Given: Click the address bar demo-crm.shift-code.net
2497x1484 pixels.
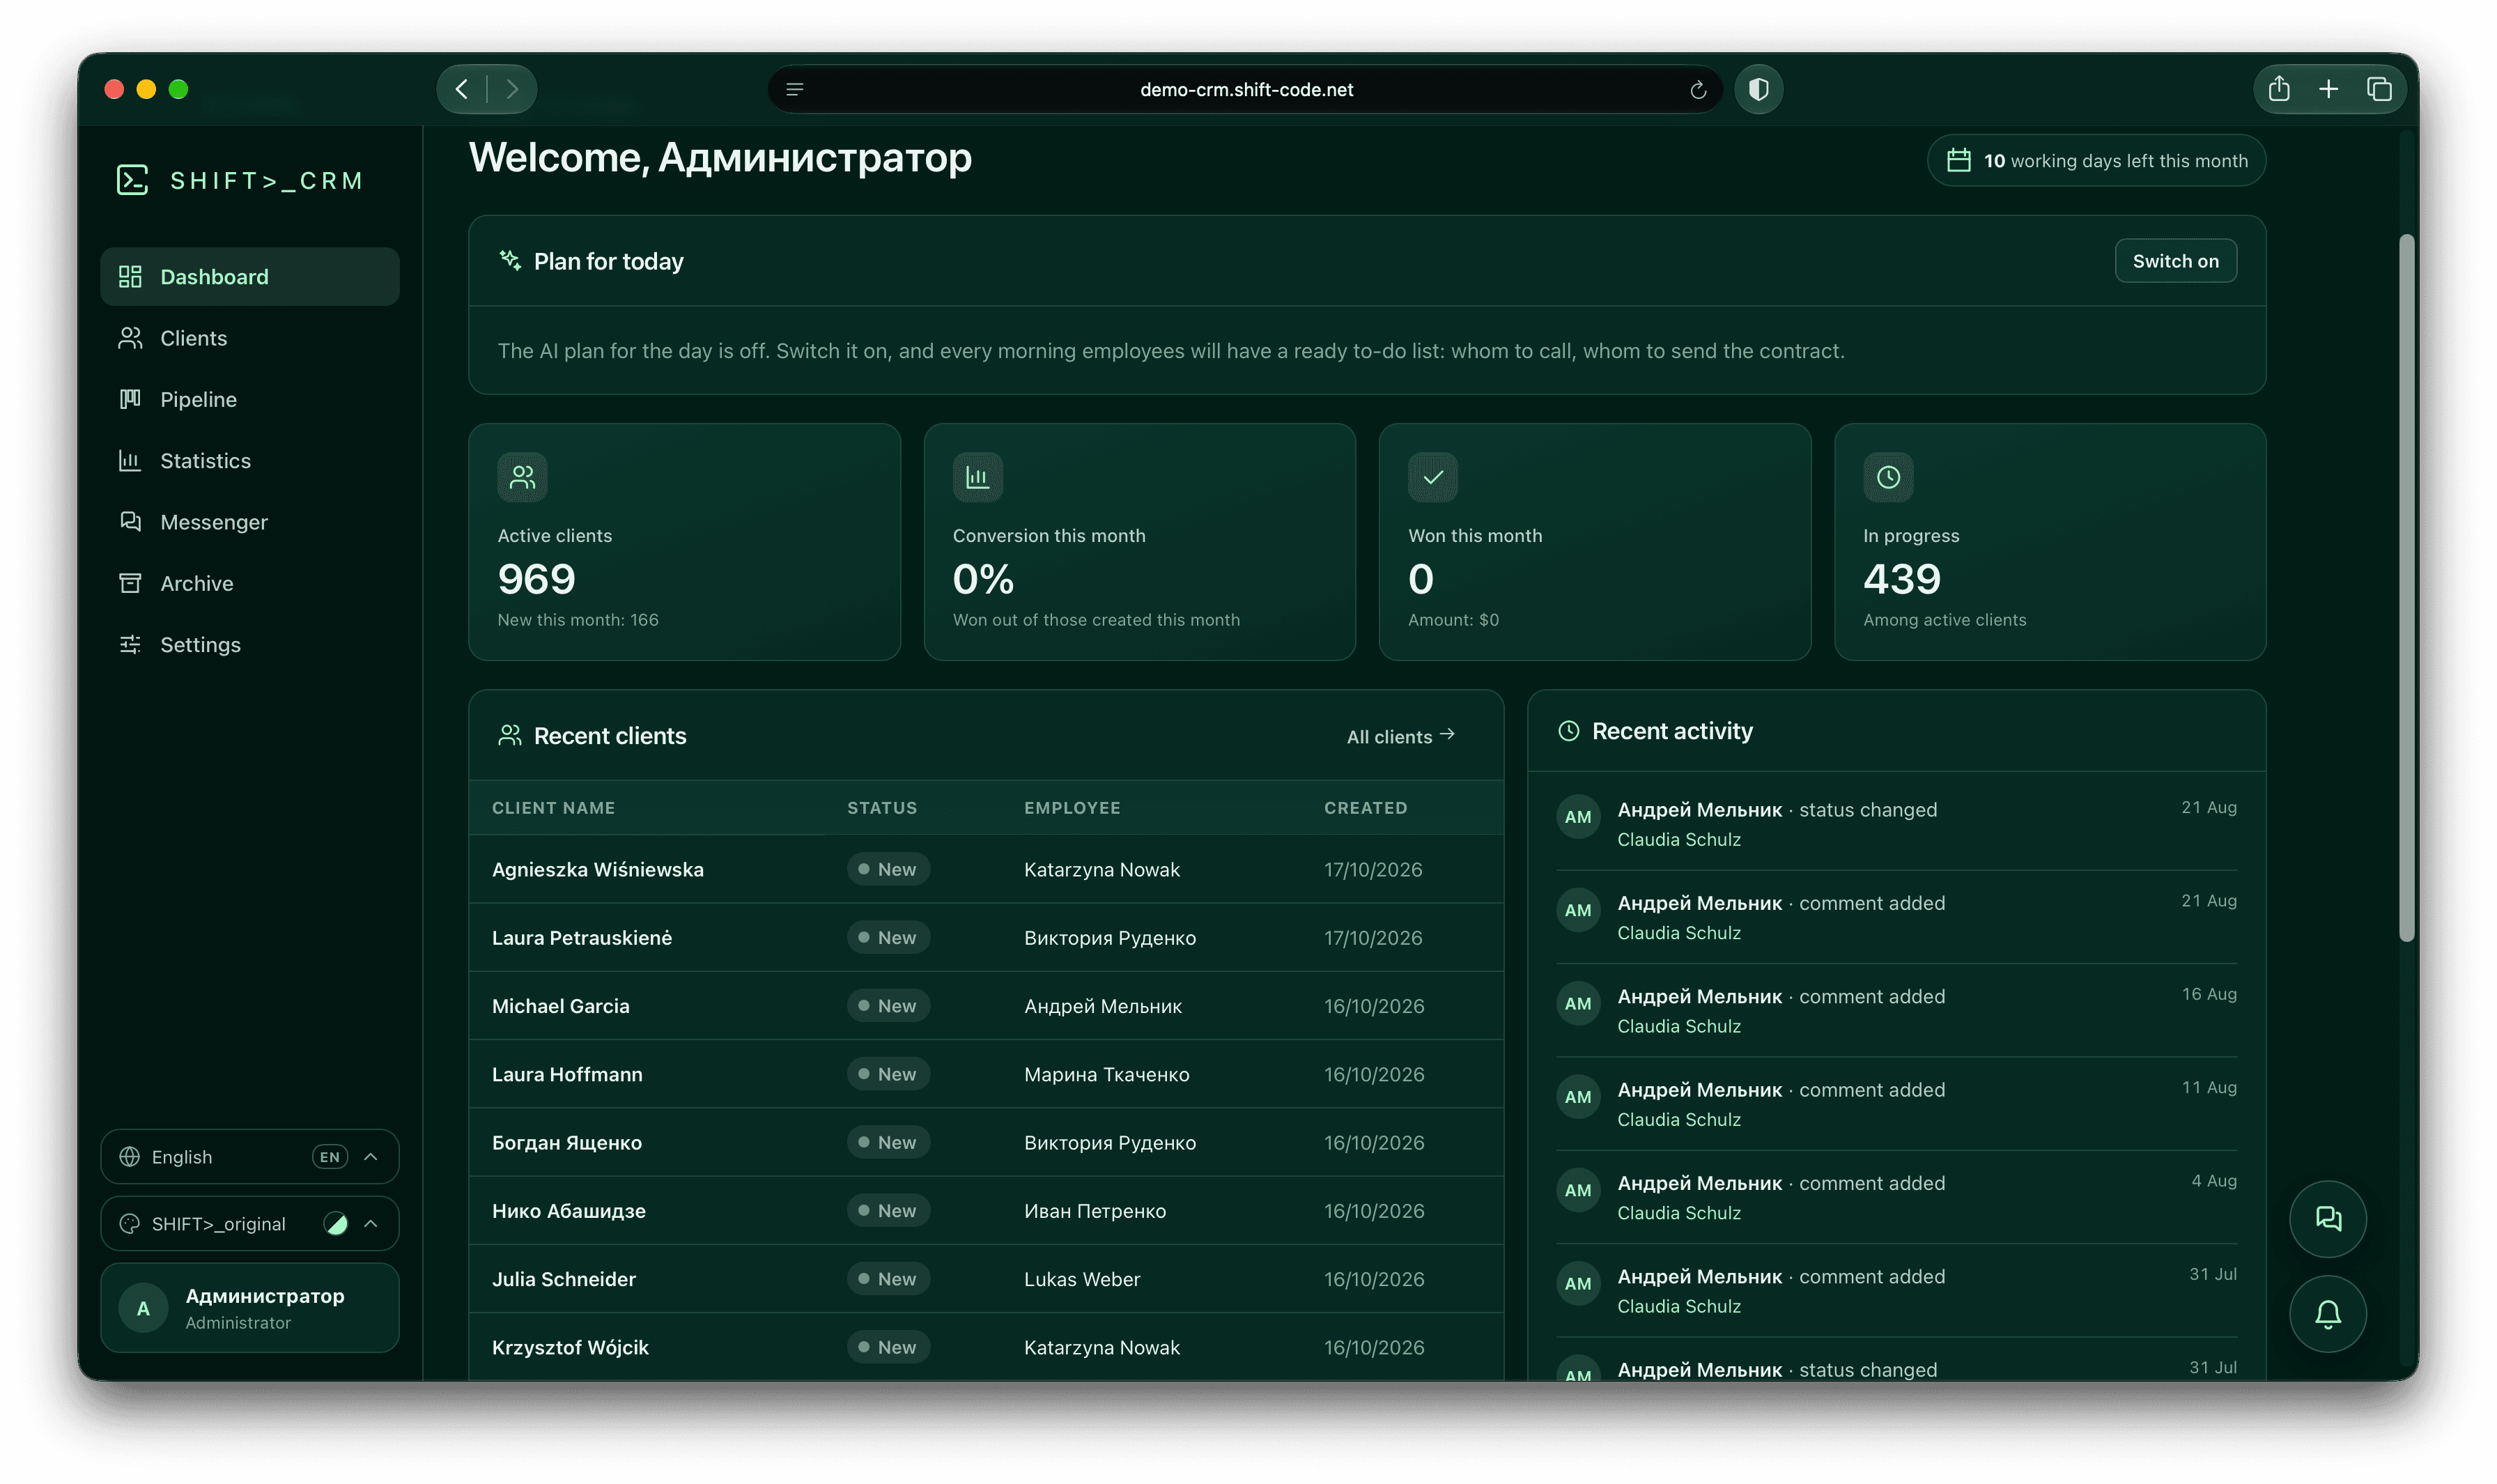Looking at the screenshot, I should (x=1245, y=90).
